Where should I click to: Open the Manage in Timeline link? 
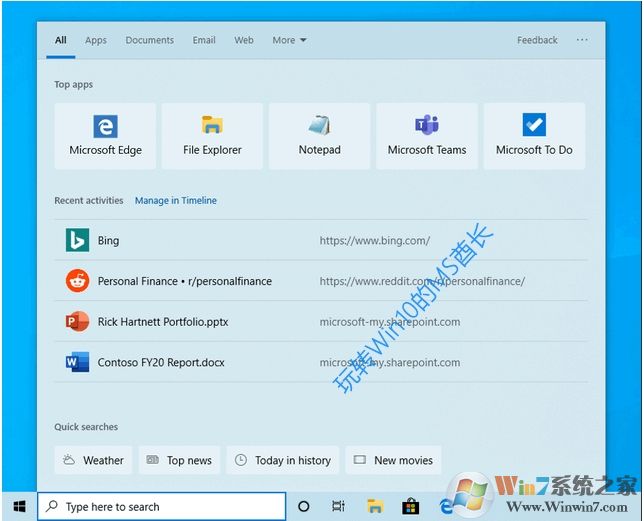point(176,200)
